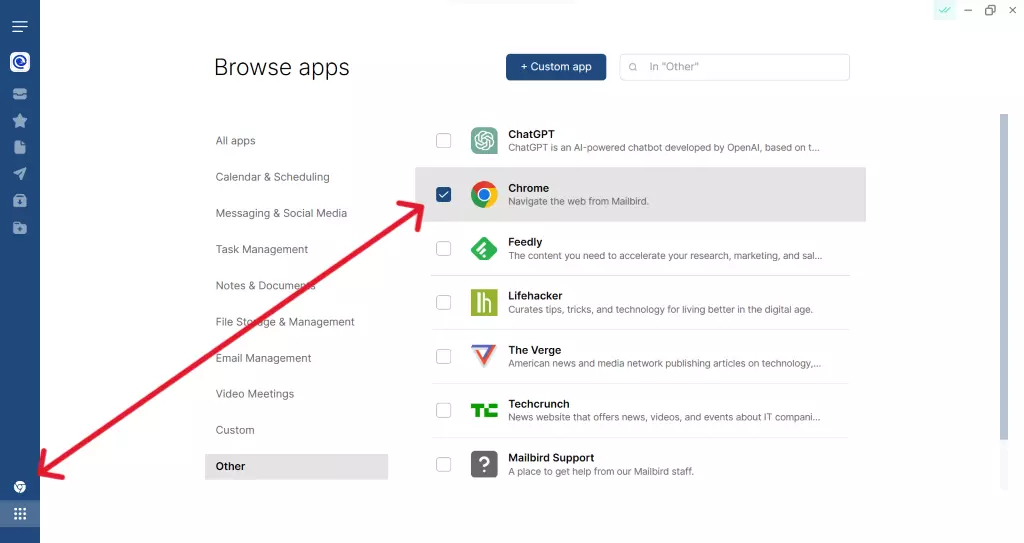Click the double-checkmark icon in the title bar
This screenshot has height=543, width=1024.
point(943,10)
